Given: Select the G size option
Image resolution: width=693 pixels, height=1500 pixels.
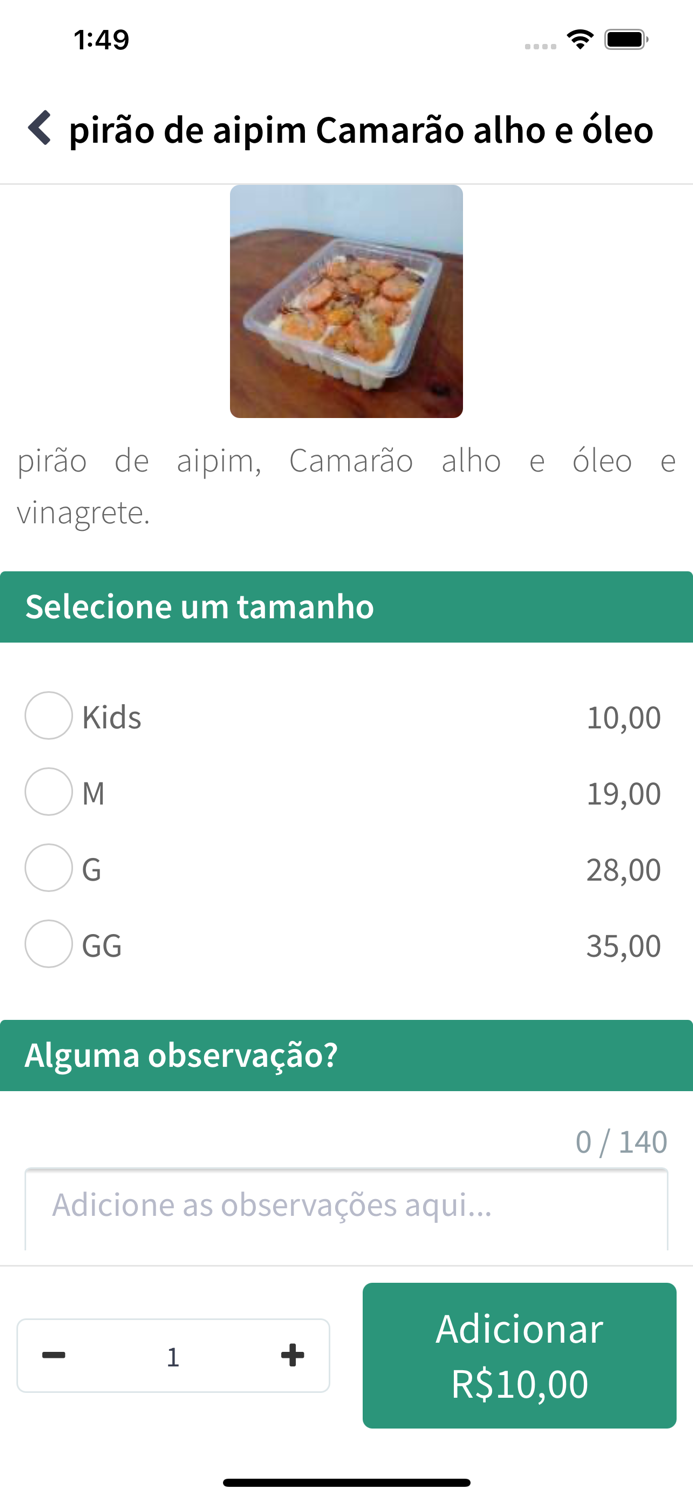Looking at the screenshot, I should 48,868.
